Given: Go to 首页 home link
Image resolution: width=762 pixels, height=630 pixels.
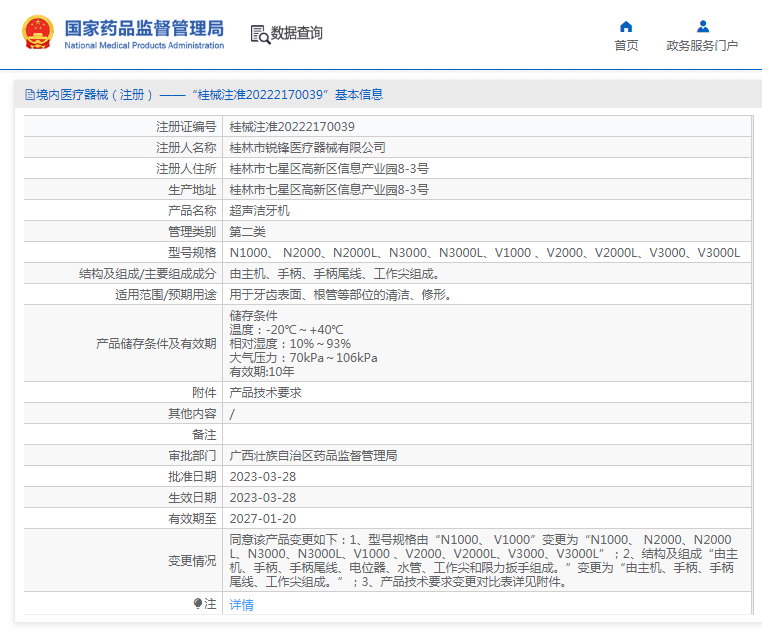Looking at the screenshot, I should click(626, 45).
